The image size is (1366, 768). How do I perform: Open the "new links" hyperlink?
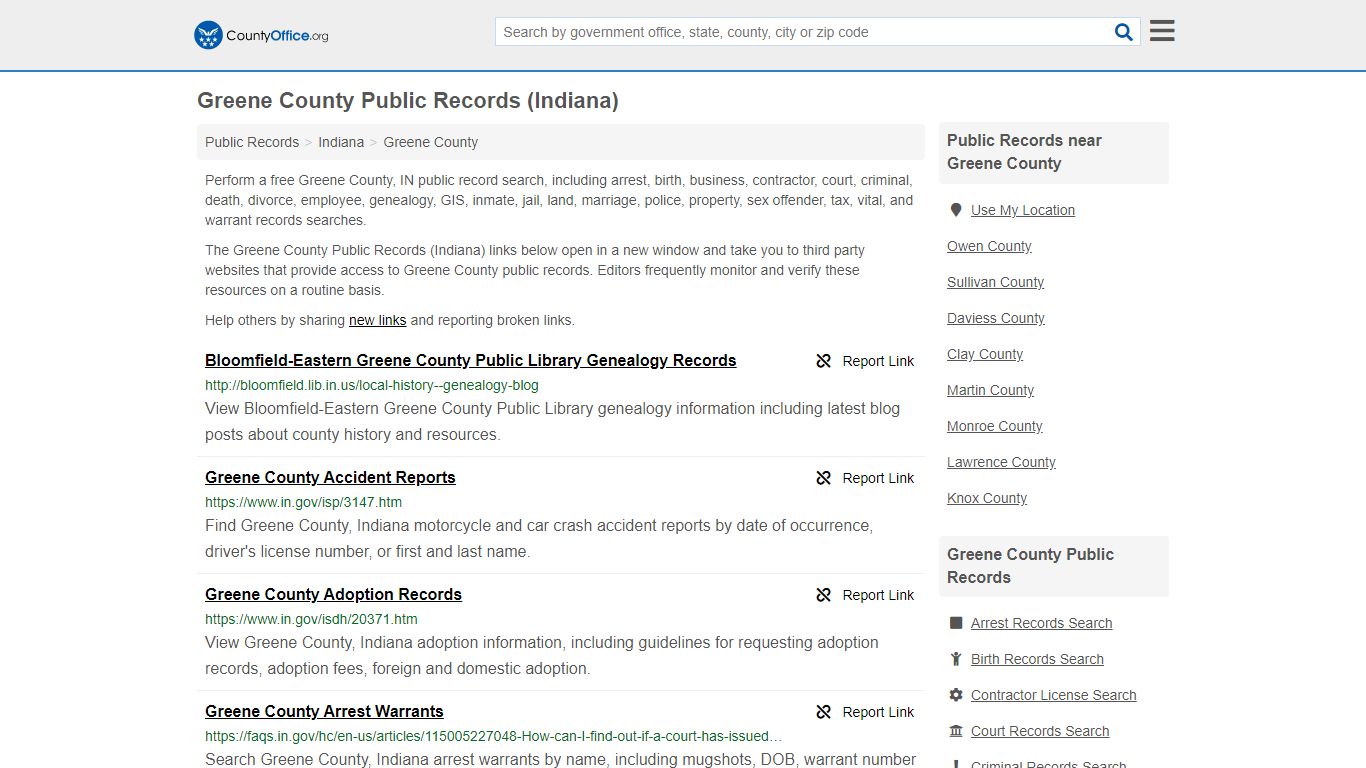(x=377, y=320)
